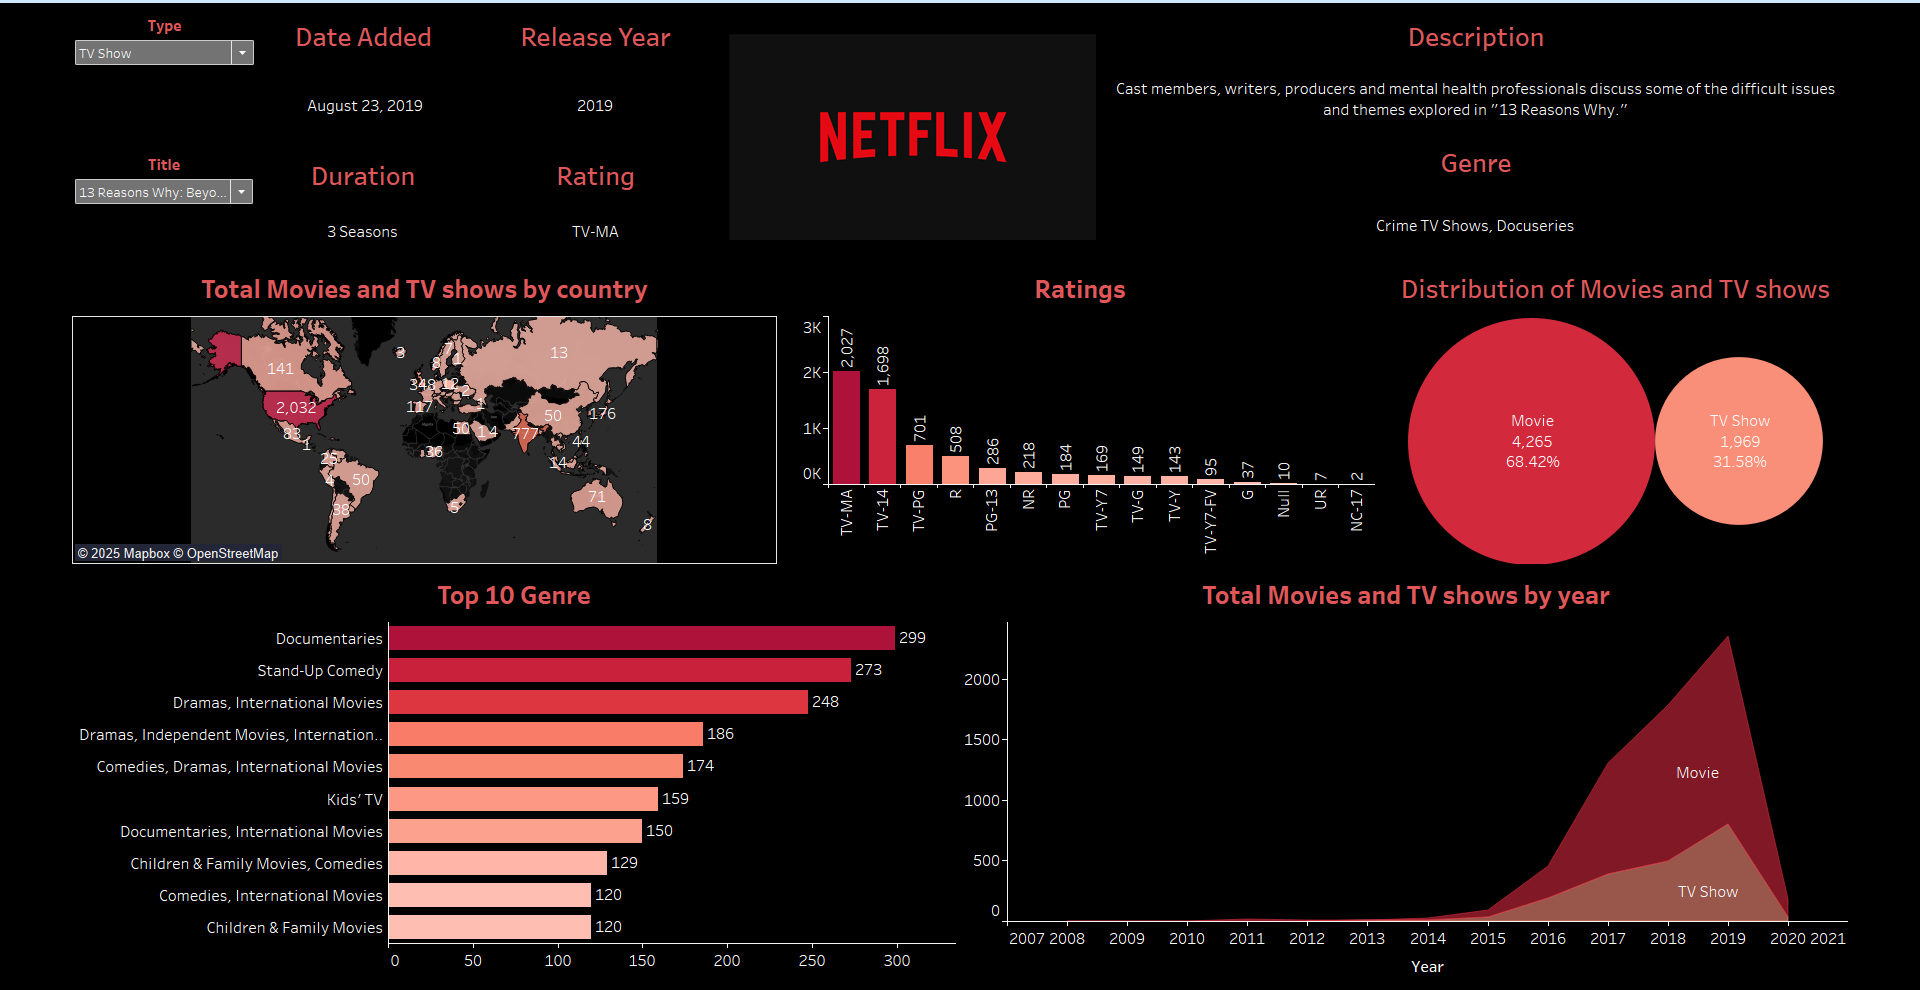Screen dimensions: 1920x990
Task: Select Comedies, Dramas, International Movies bar
Action: 535,766
